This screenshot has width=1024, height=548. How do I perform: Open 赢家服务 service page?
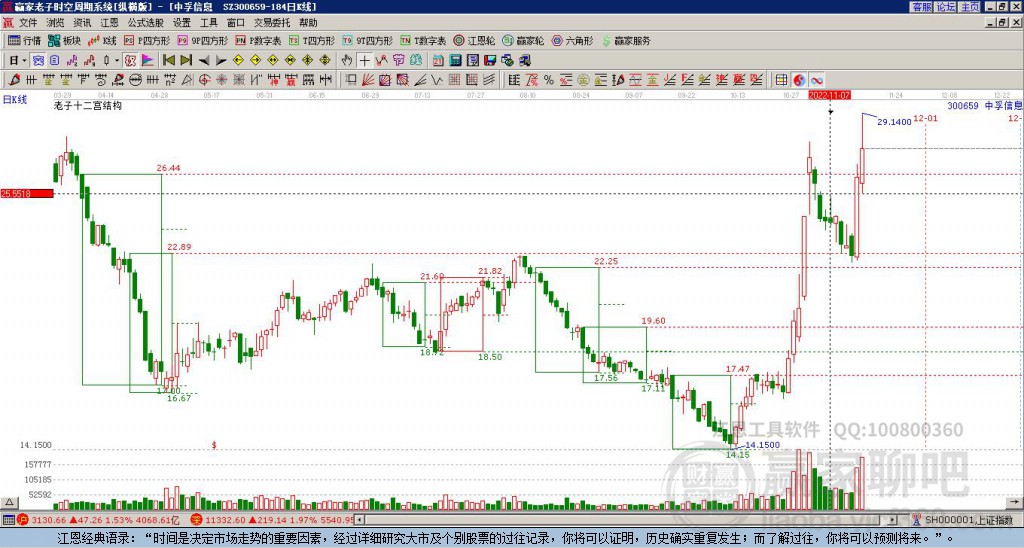coord(626,40)
